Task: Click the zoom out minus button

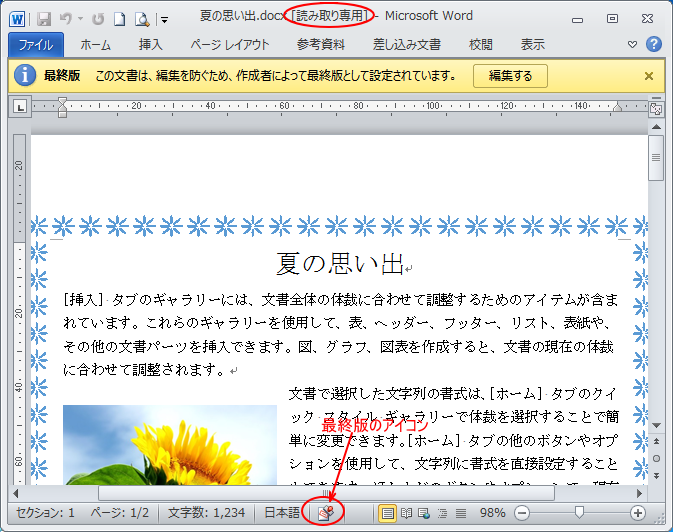Action: tap(521, 512)
